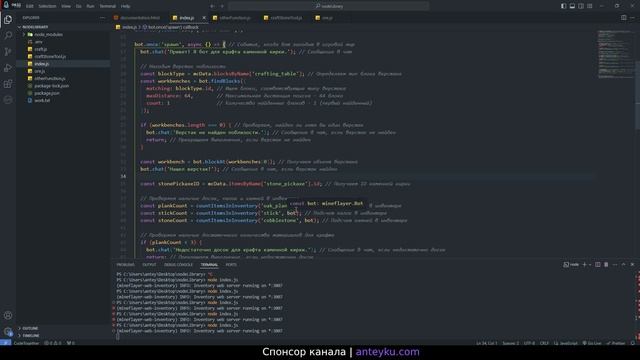This screenshot has height=360, width=640.
Task: Toggle the bottom panel layout icon
Action: 572,6
